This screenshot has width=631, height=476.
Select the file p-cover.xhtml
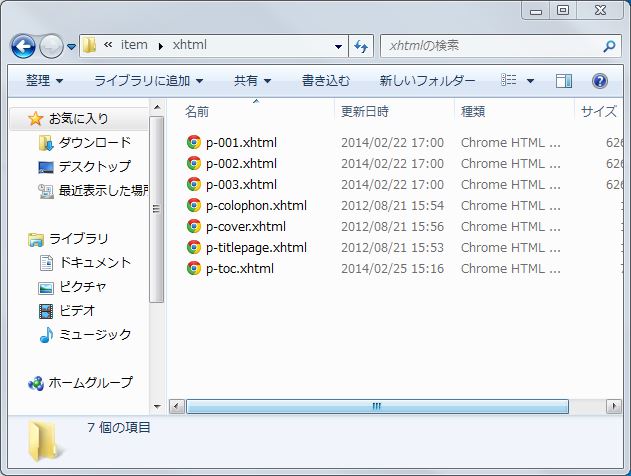[x=245, y=227]
